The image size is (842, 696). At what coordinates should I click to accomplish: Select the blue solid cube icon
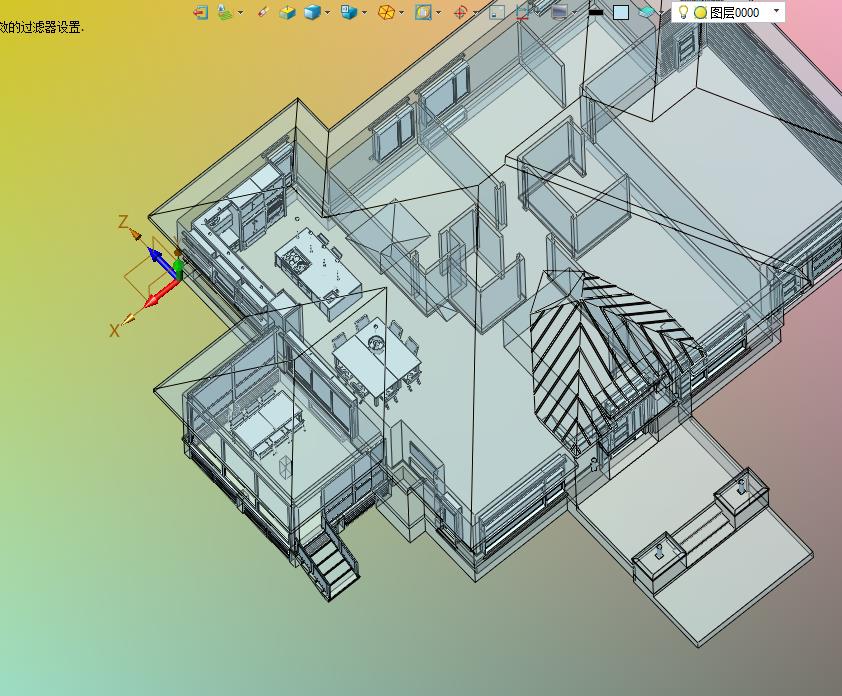point(312,12)
